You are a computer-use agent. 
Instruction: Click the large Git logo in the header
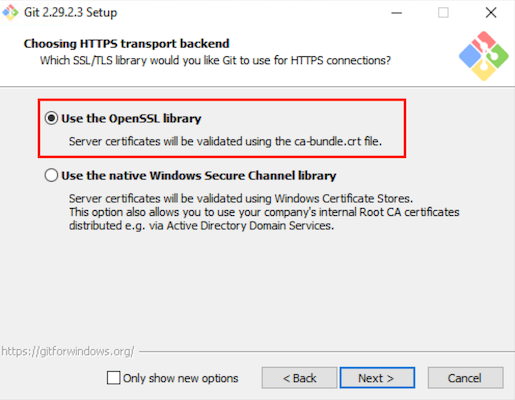click(484, 56)
